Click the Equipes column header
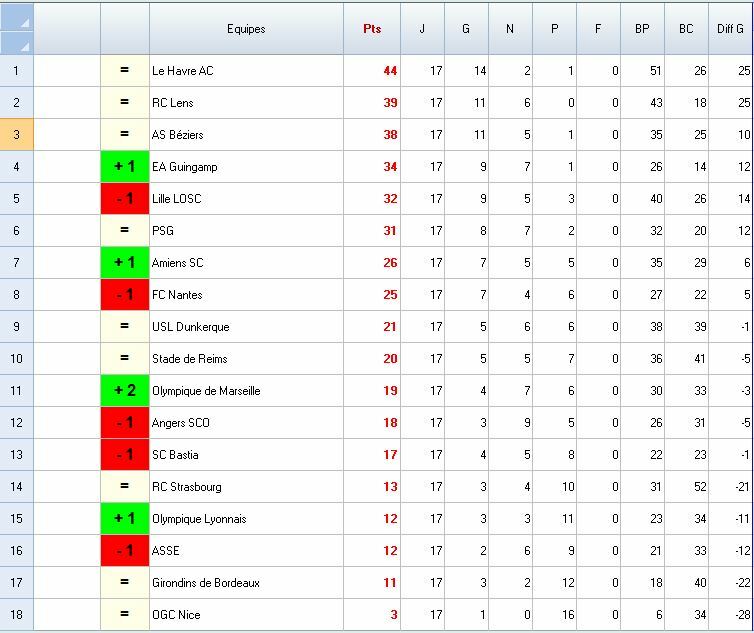754x633 pixels. (246, 29)
